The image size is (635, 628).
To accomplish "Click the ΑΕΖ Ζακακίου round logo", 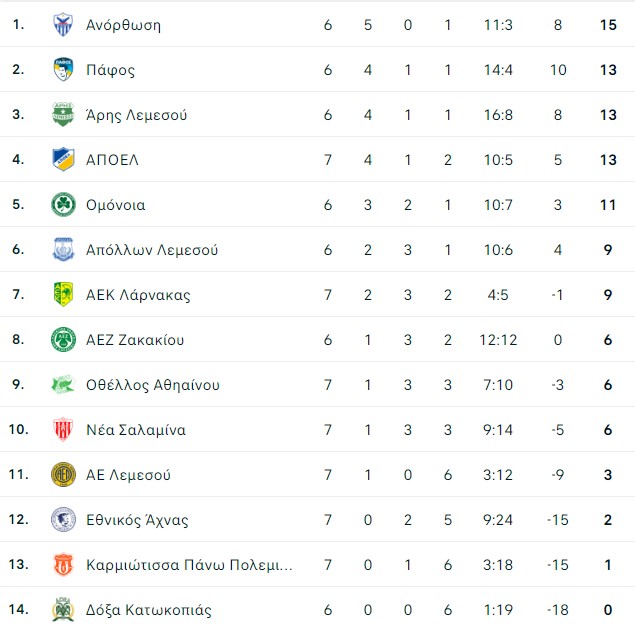I will click(x=63, y=340).
